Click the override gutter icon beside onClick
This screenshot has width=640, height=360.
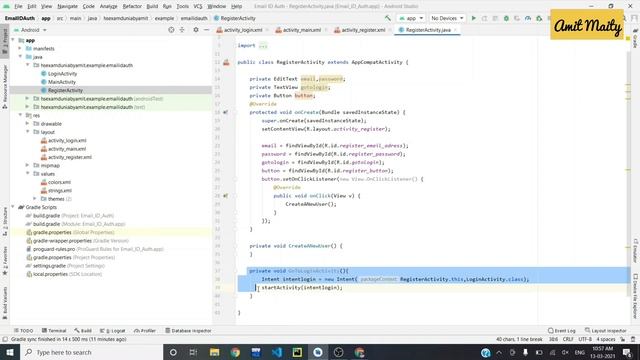tap(225, 196)
